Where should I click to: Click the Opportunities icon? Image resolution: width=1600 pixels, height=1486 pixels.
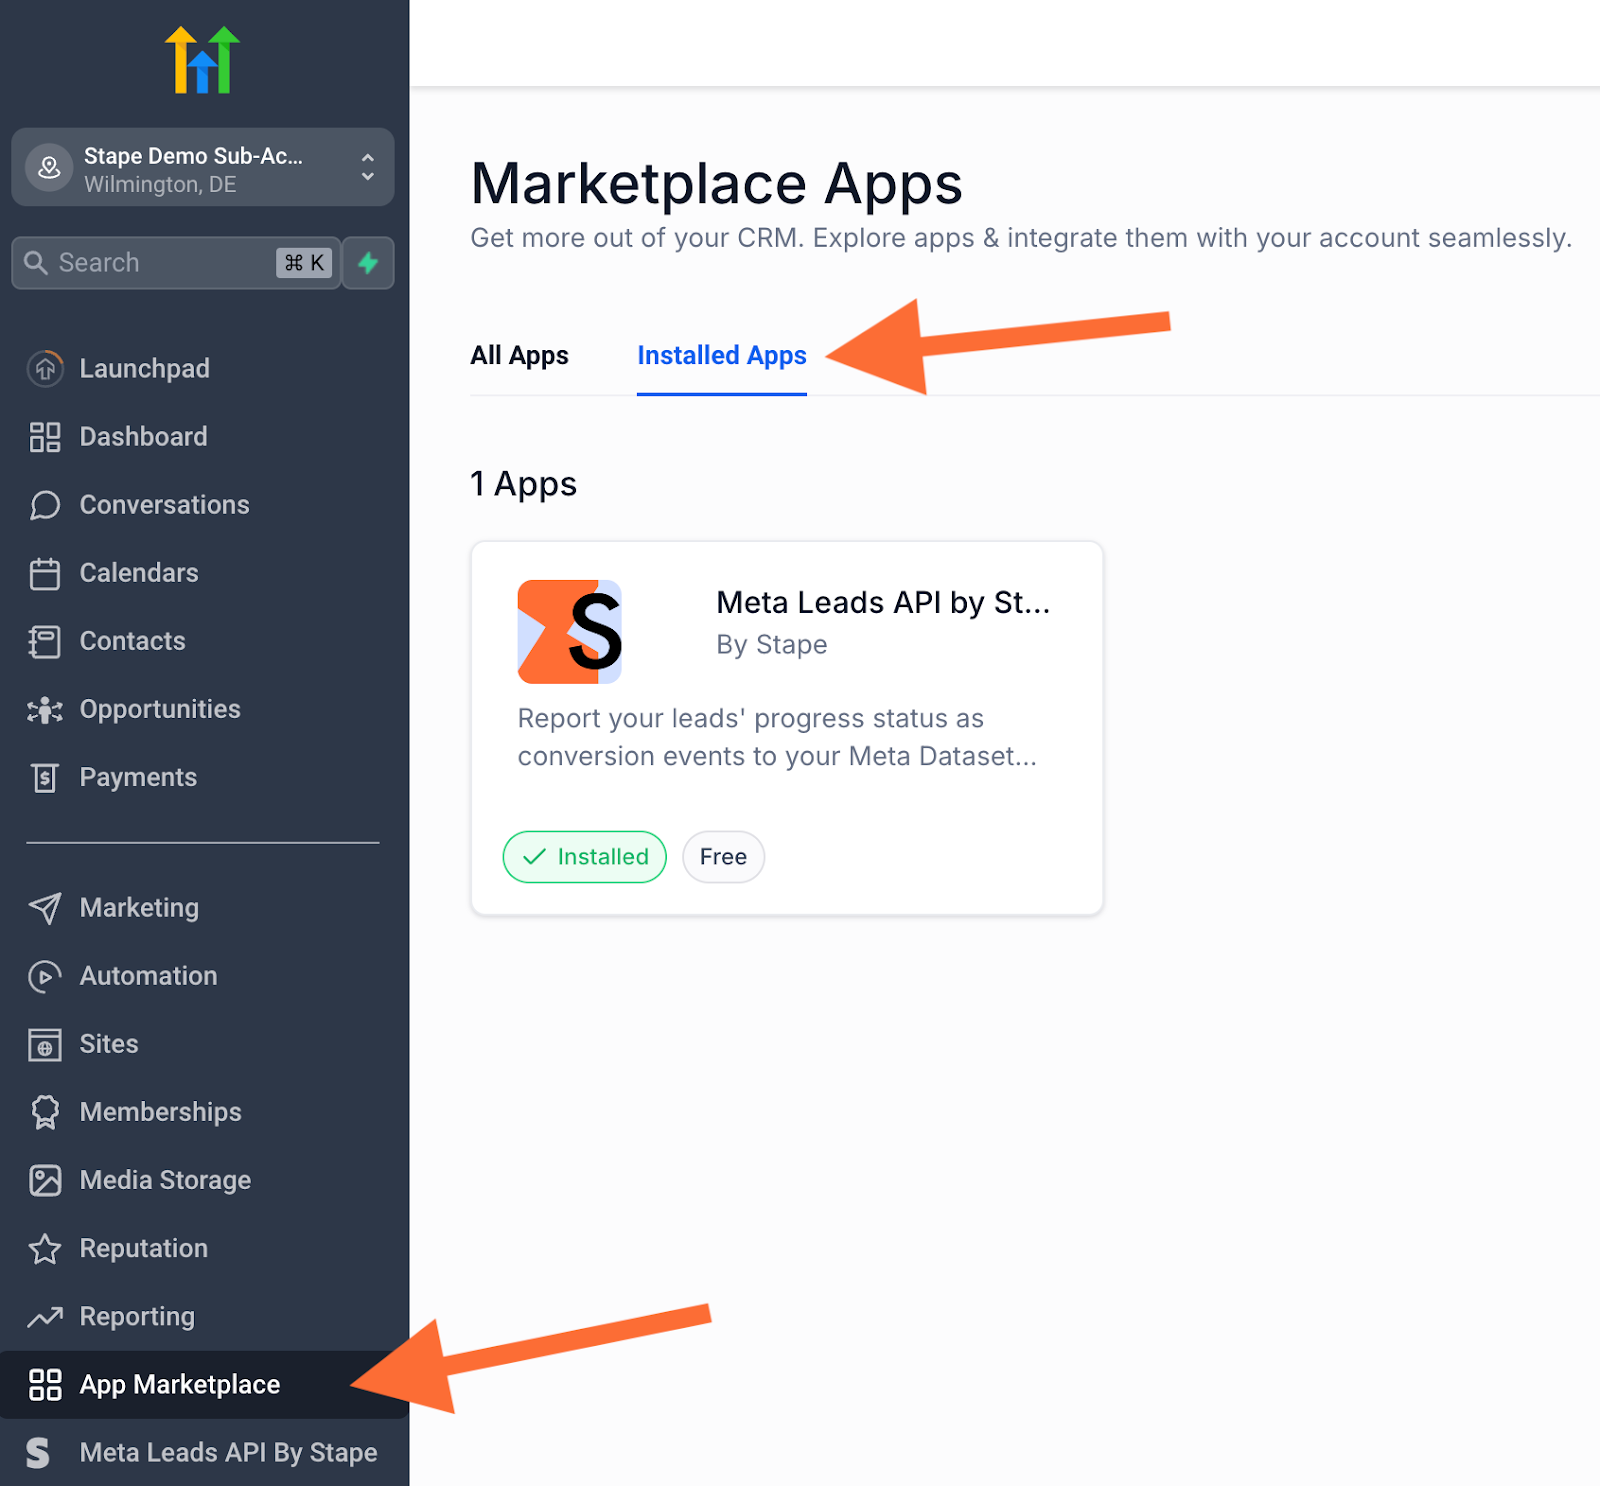(x=45, y=709)
